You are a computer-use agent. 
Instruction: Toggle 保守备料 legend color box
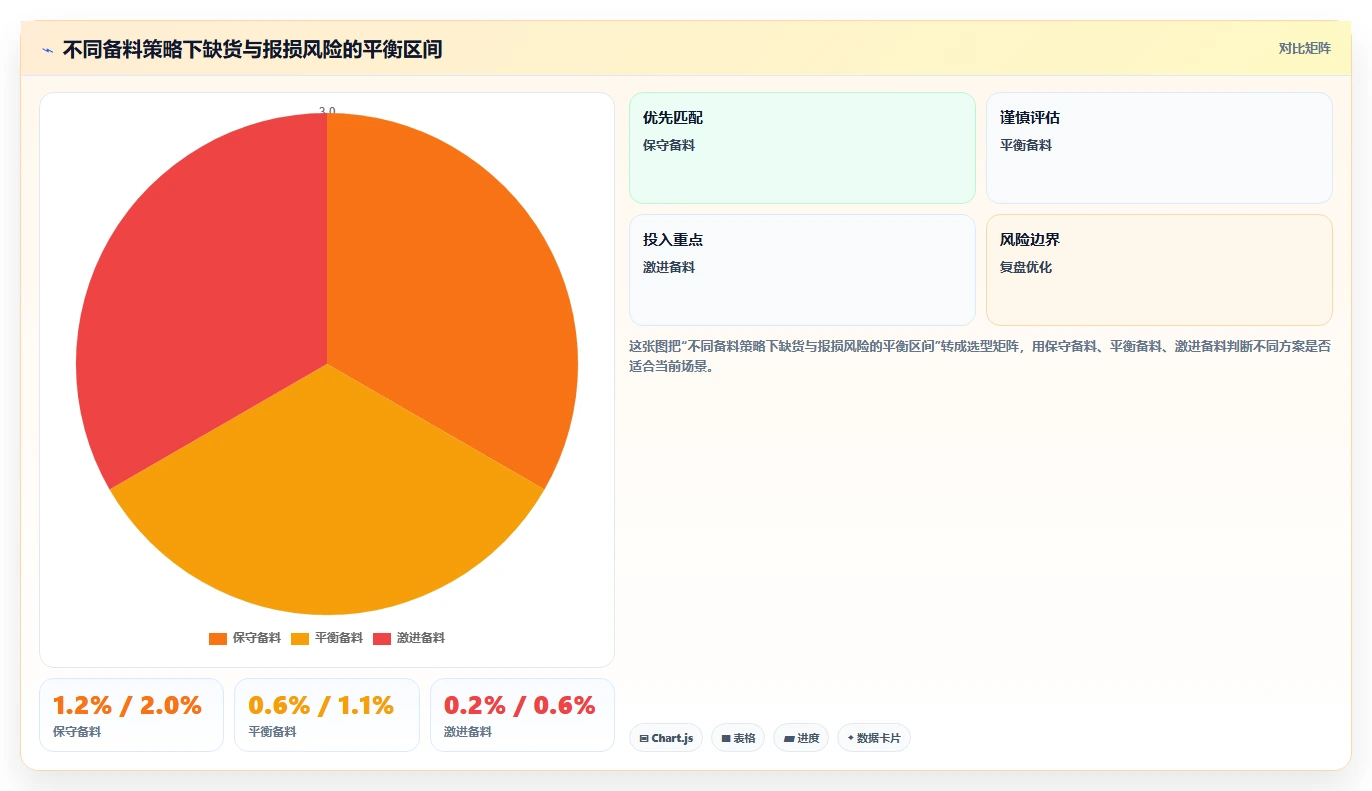217,638
